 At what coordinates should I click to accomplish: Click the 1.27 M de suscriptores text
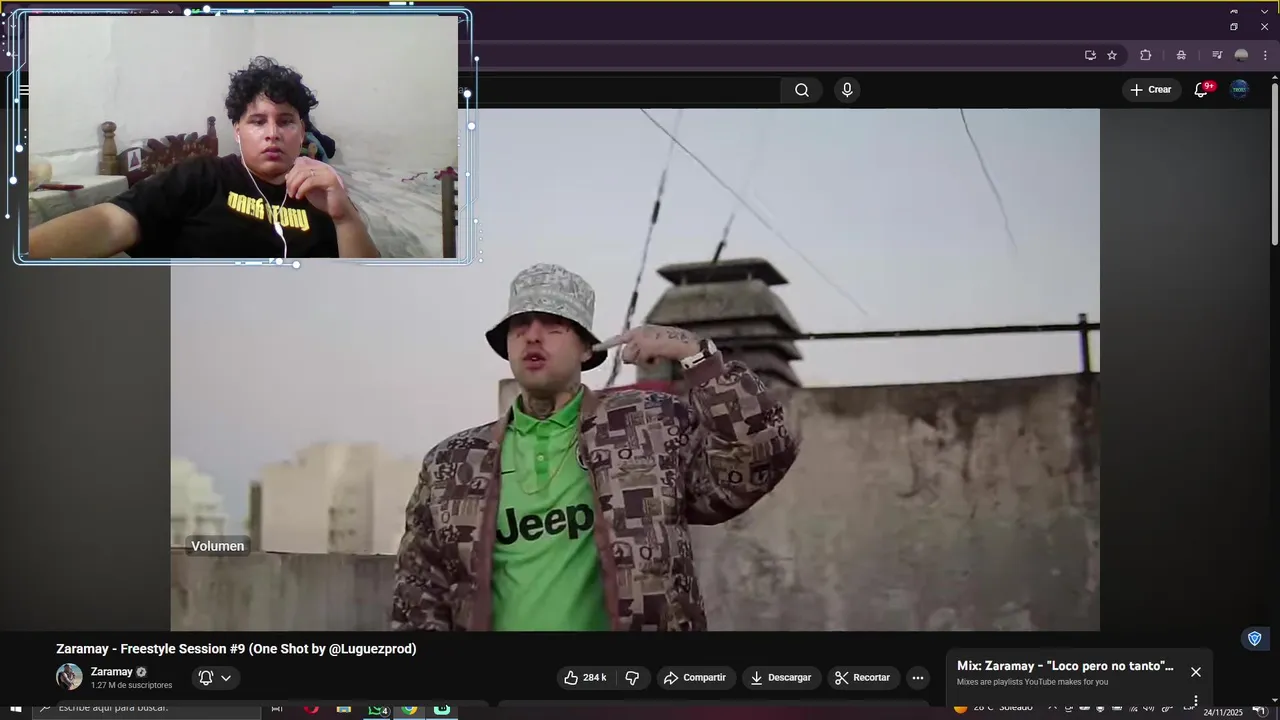pos(131,686)
